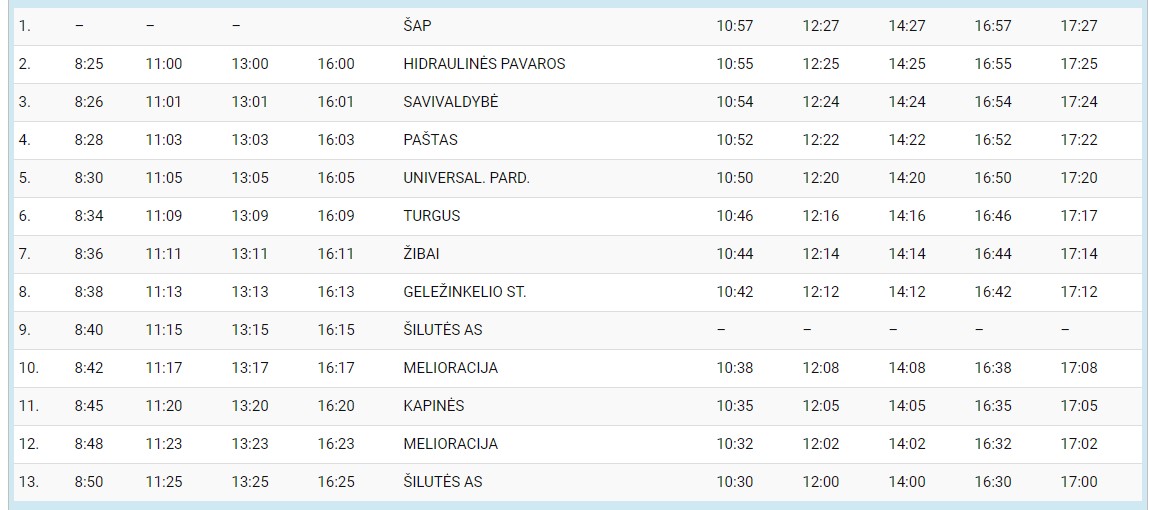Click MELIORACIJA in row 12
Image resolution: width=1149 pixels, height=510 pixels.
tap(451, 444)
